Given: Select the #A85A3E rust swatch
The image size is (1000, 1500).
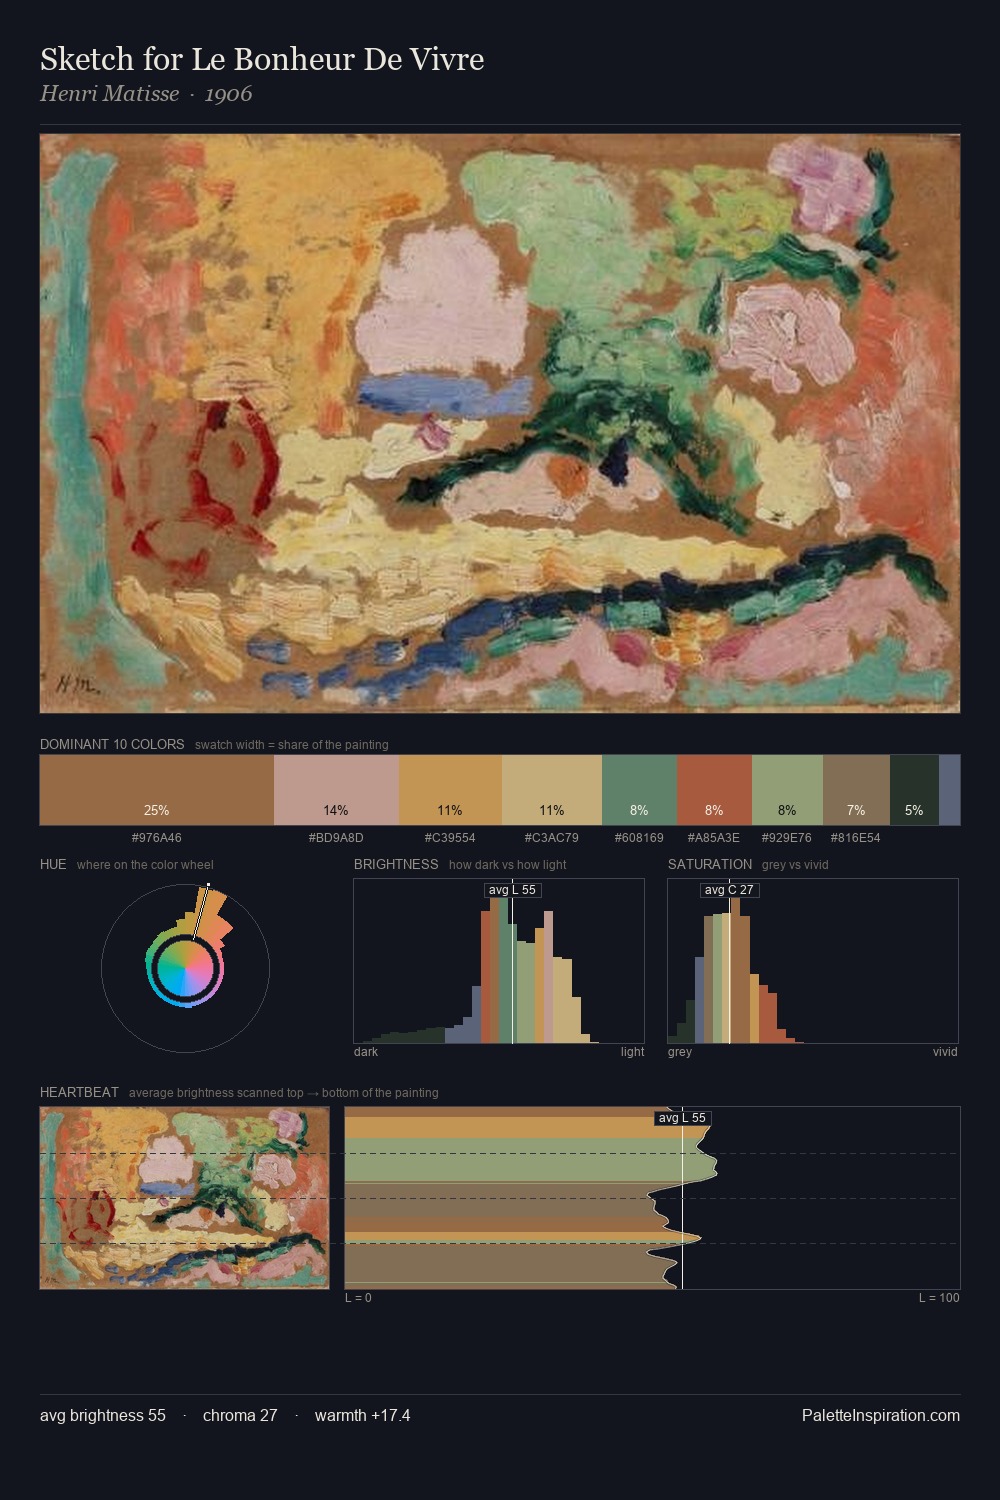Looking at the screenshot, I should pyautogui.click(x=714, y=790).
